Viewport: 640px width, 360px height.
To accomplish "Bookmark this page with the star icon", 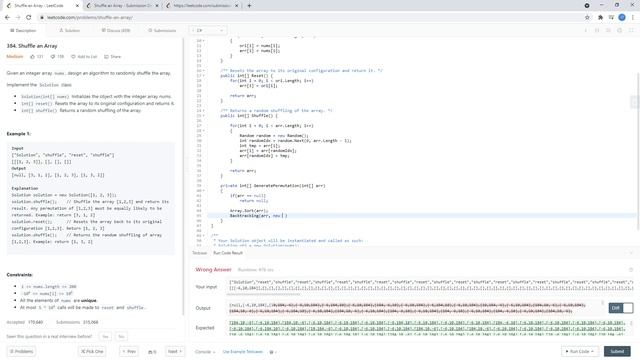I will click(x=587, y=18).
